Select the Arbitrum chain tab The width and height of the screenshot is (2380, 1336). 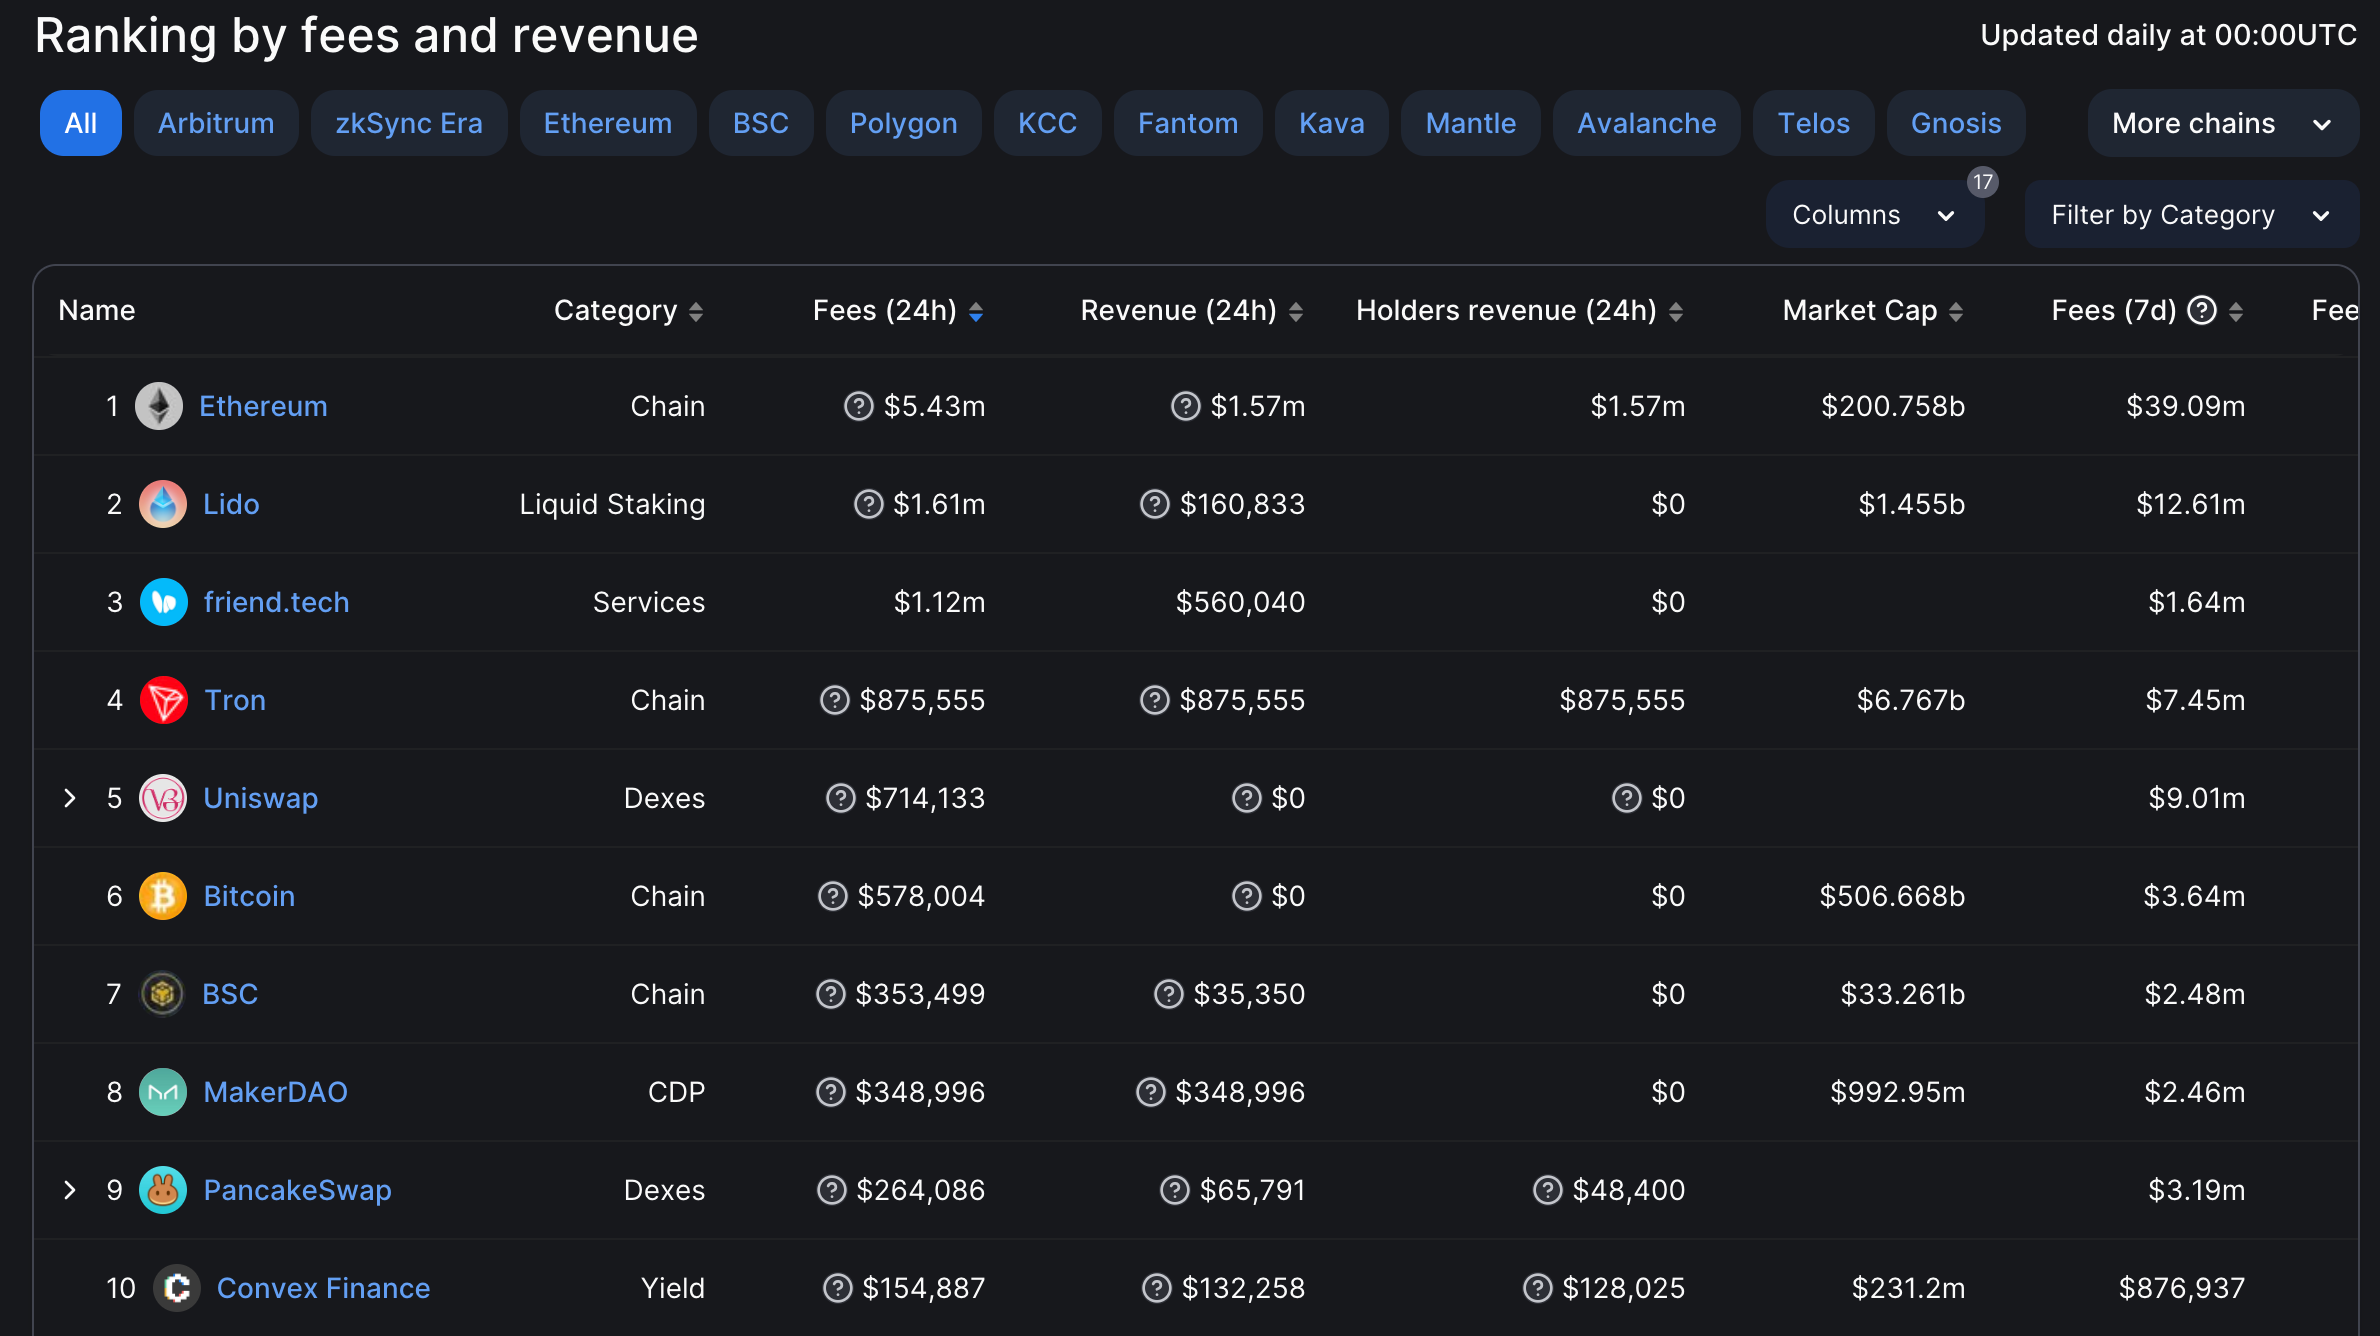pyautogui.click(x=216, y=123)
